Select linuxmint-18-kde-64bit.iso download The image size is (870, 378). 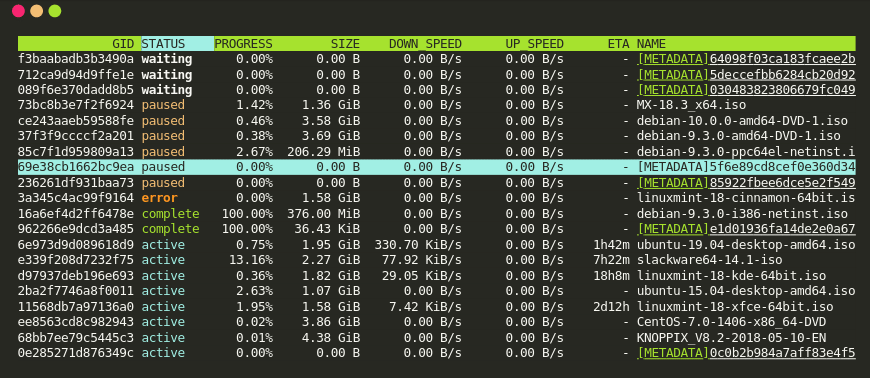731,275
